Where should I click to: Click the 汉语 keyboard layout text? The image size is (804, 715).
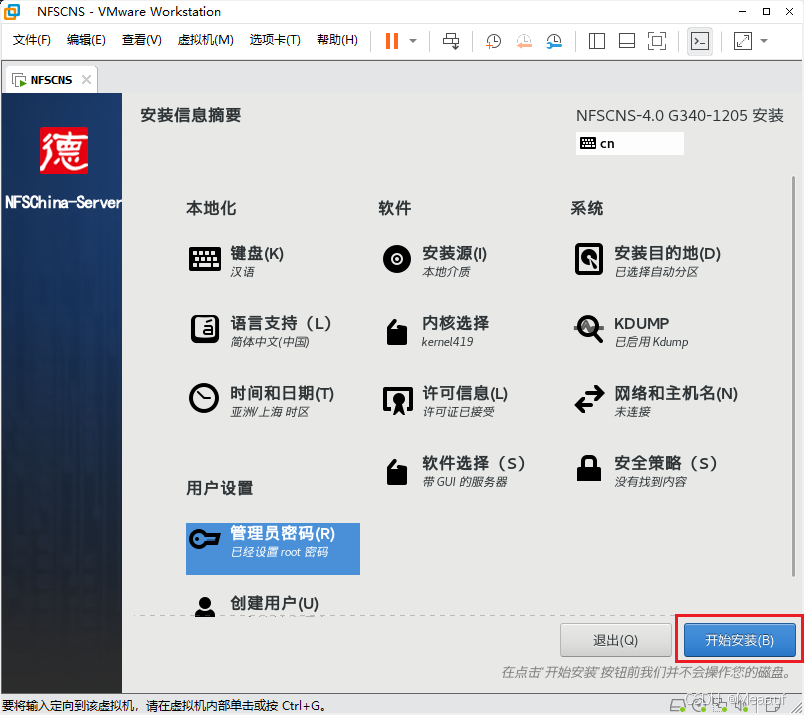click(243, 272)
